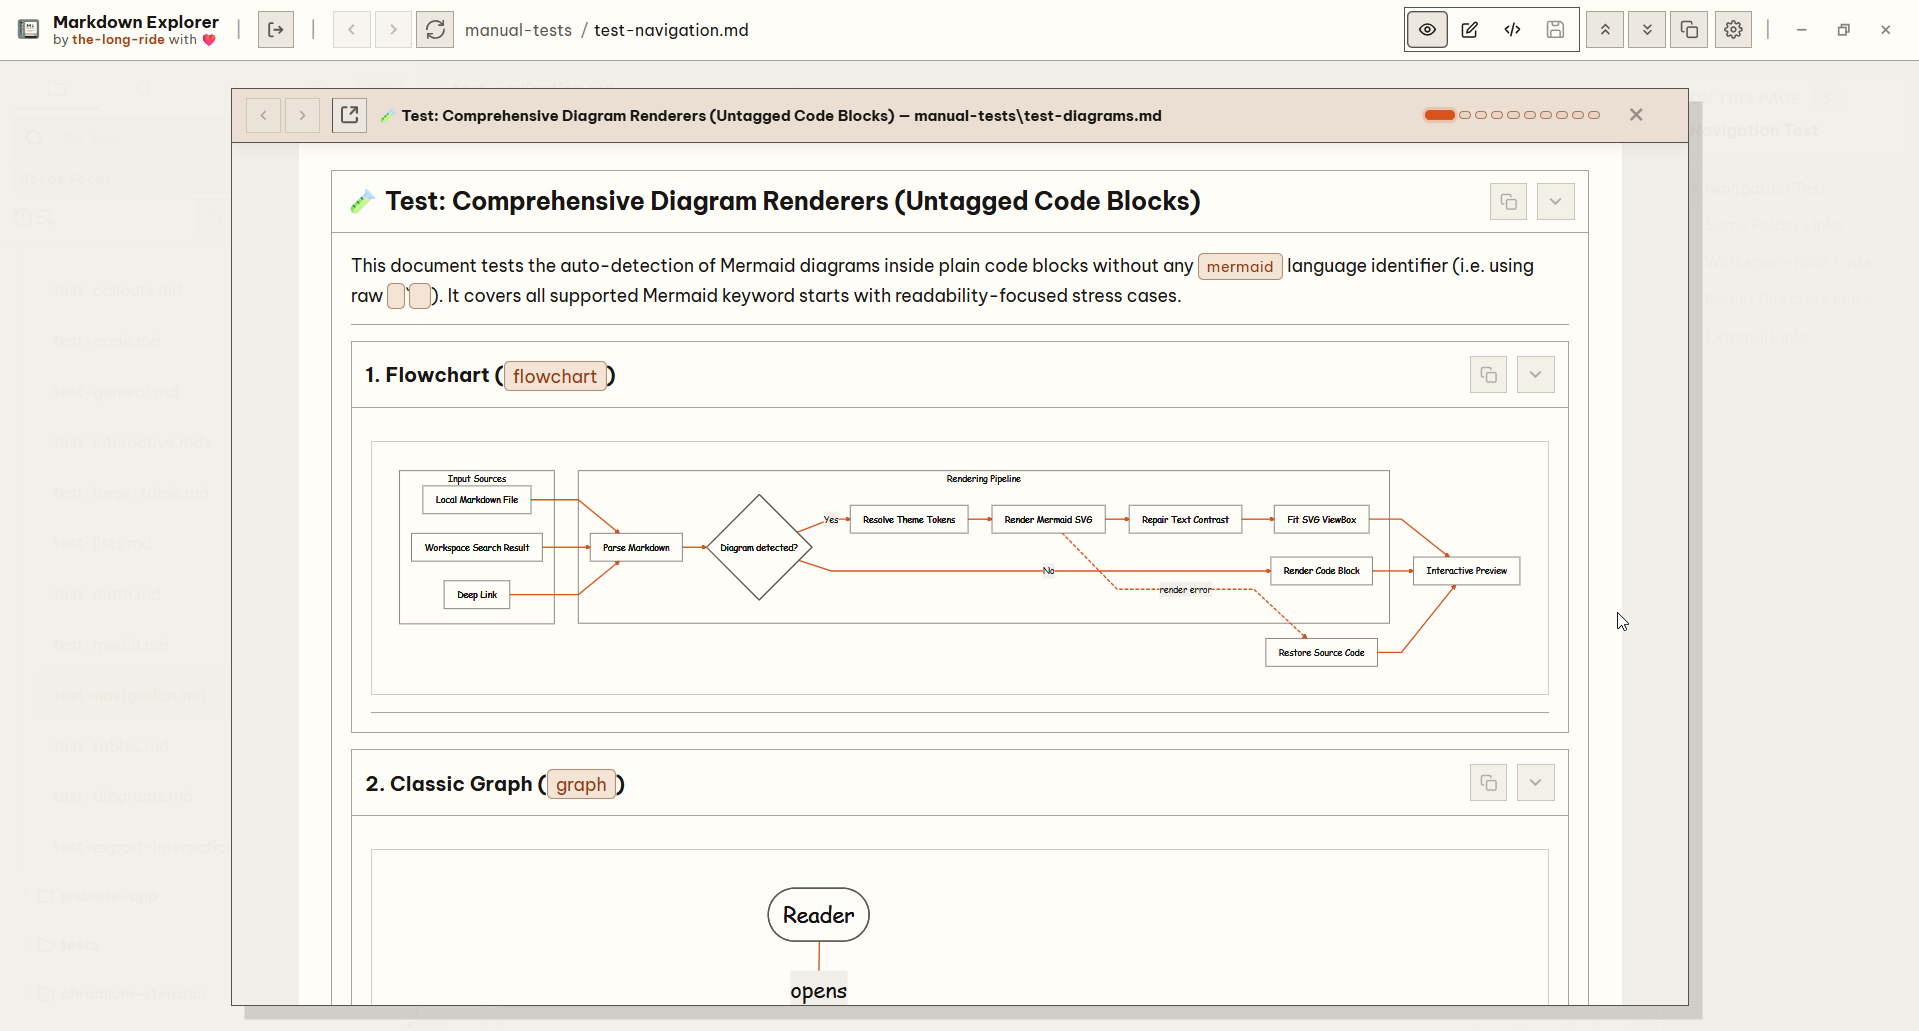The height and width of the screenshot is (1031, 1919).
Task: Open test-general.md in background sidebar
Action: pos(116,392)
